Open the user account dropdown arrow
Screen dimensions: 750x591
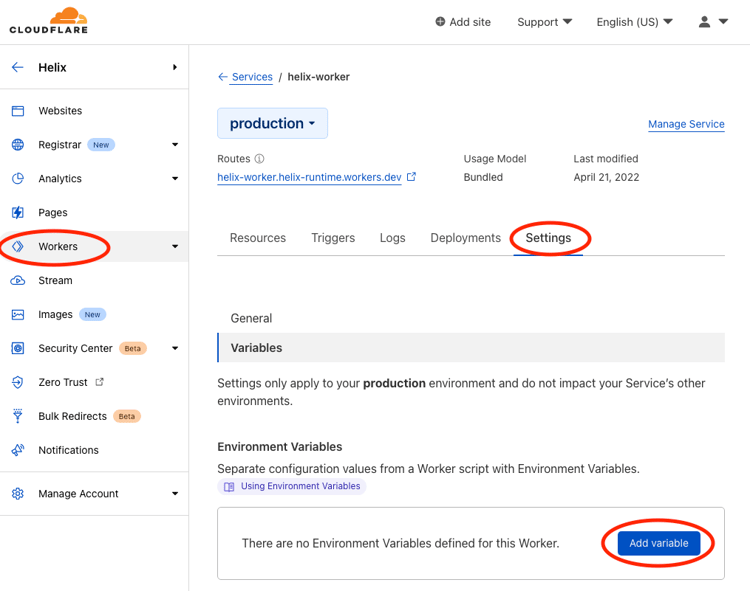click(x=723, y=22)
